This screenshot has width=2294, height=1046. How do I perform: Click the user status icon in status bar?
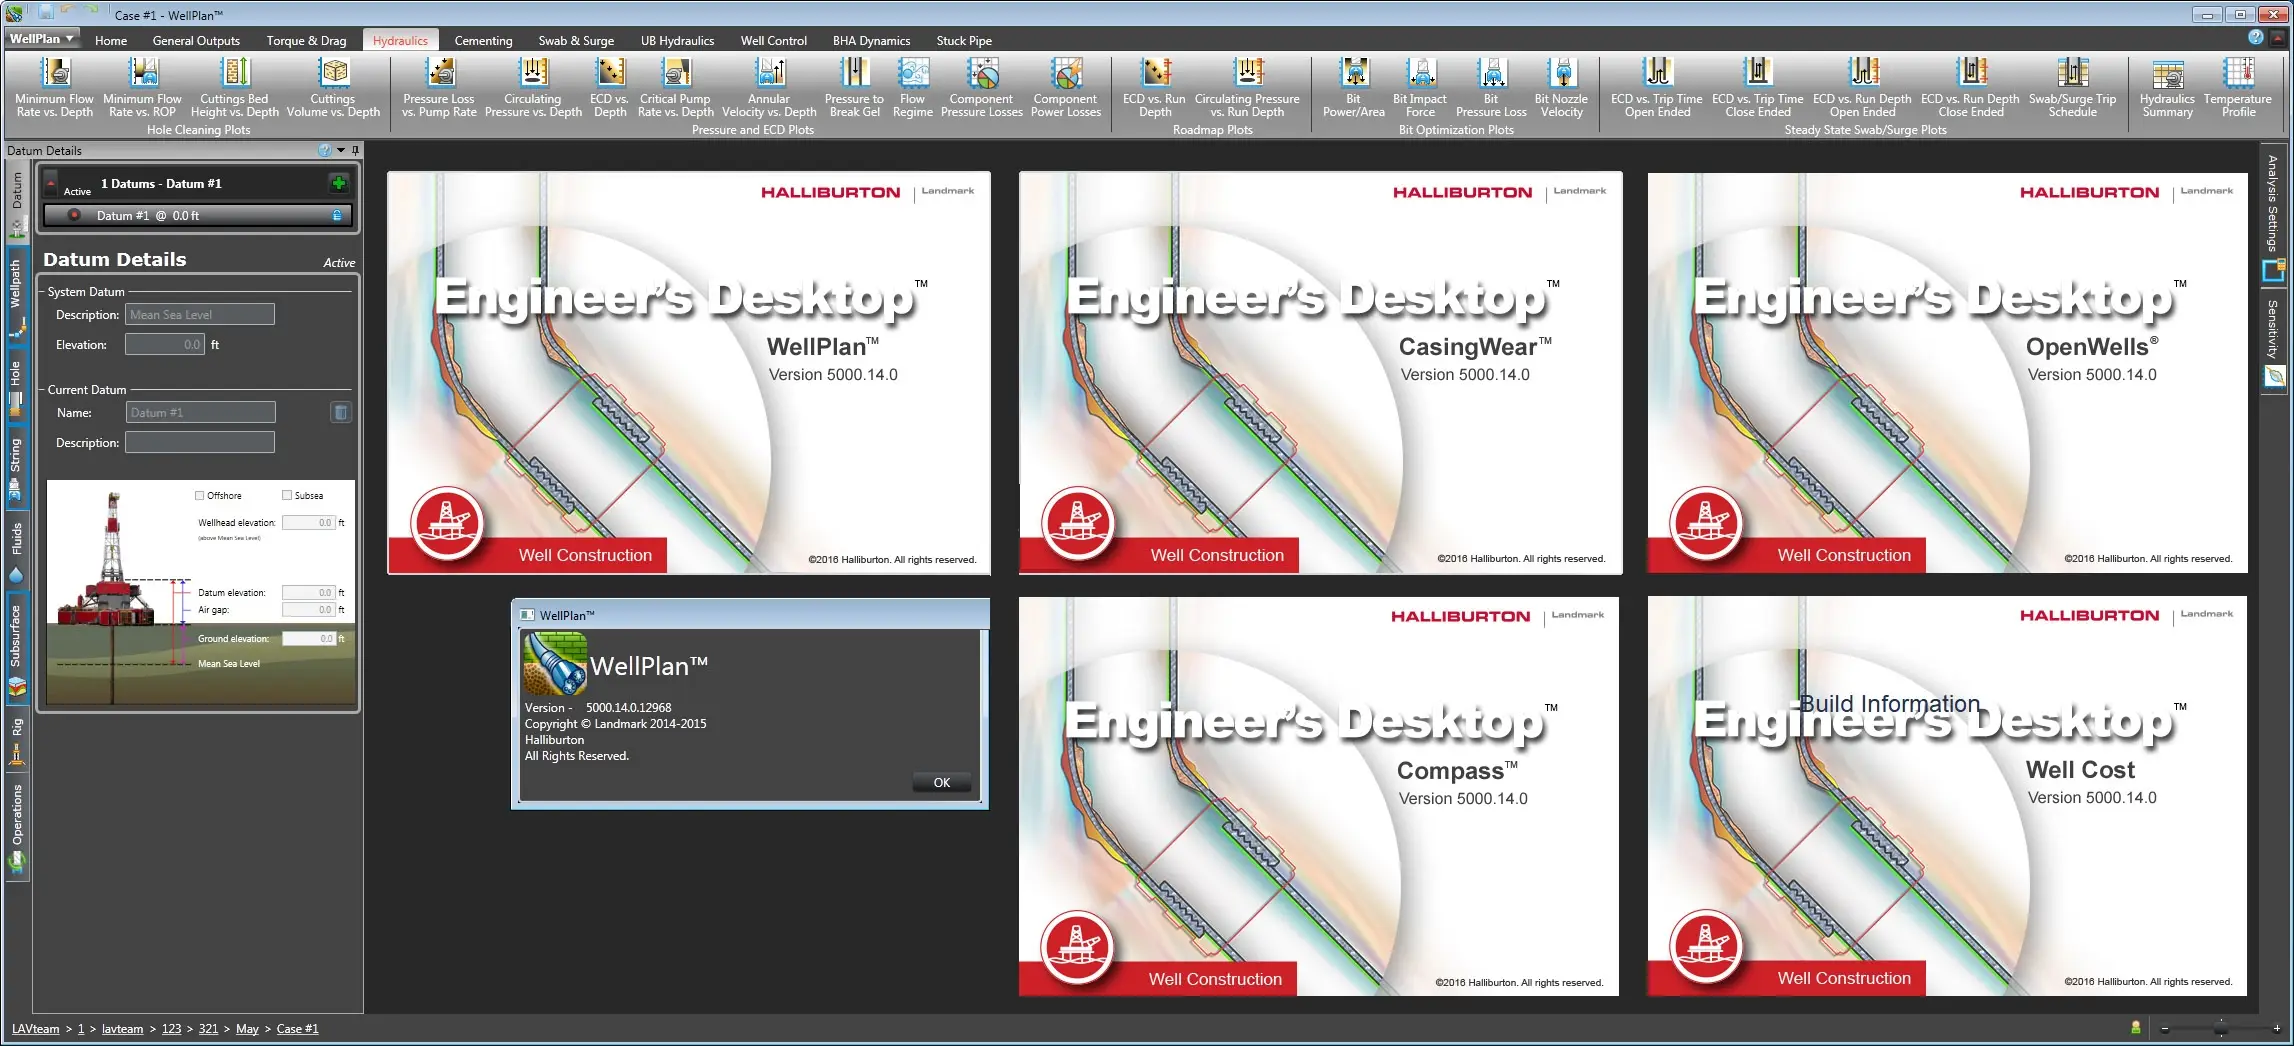pyautogui.click(x=2136, y=1028)
